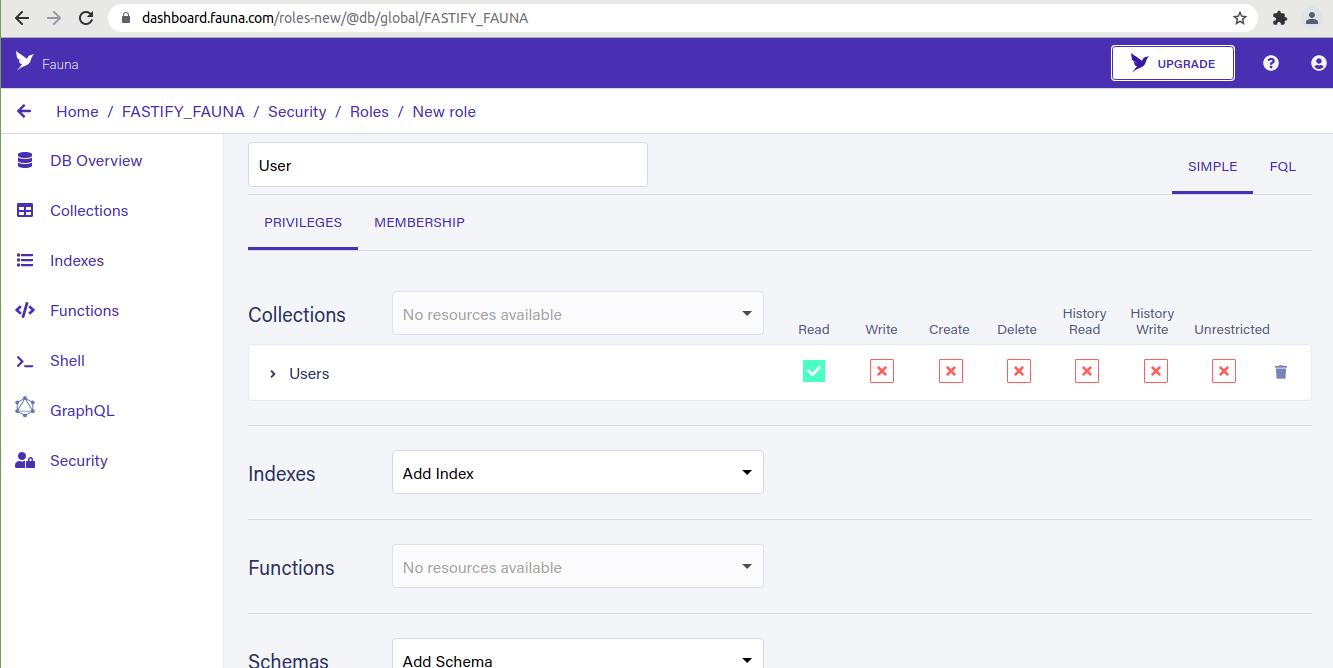Open the Add Index dropdown

click(578, 472)
